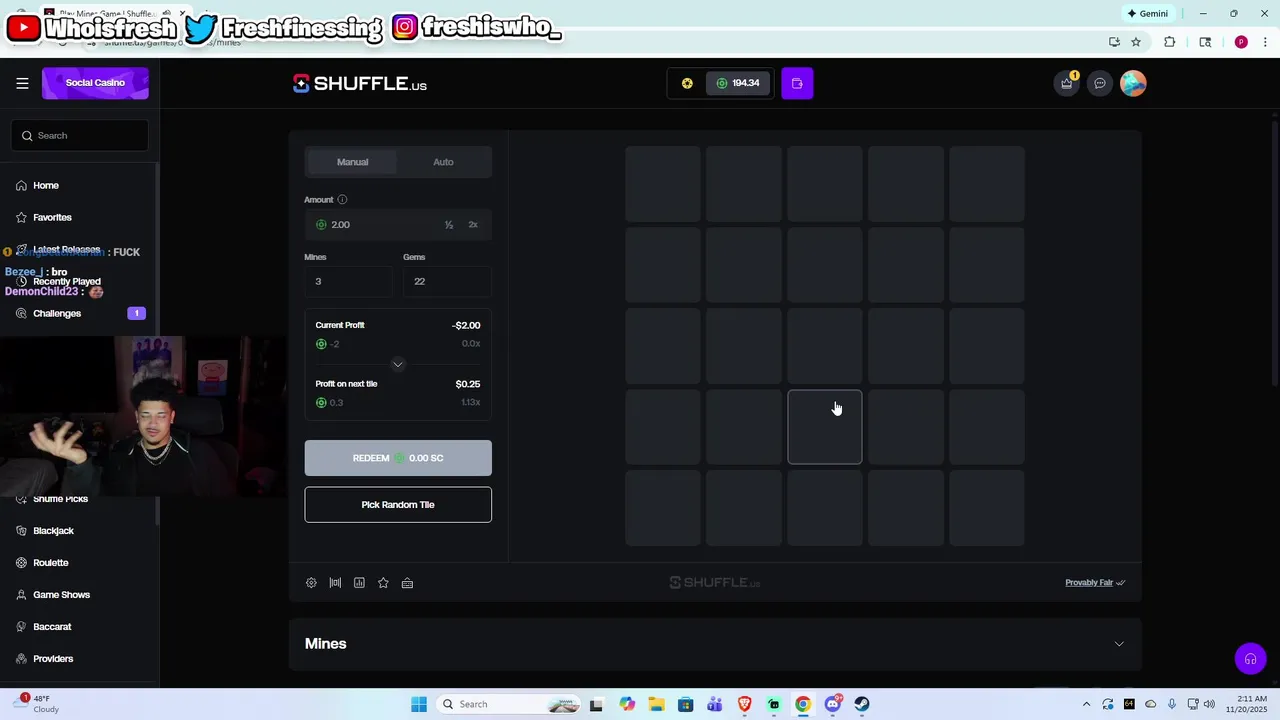Open the hamburger sidebar menu
Screen dimensions: 1280x720
[22, 83]
